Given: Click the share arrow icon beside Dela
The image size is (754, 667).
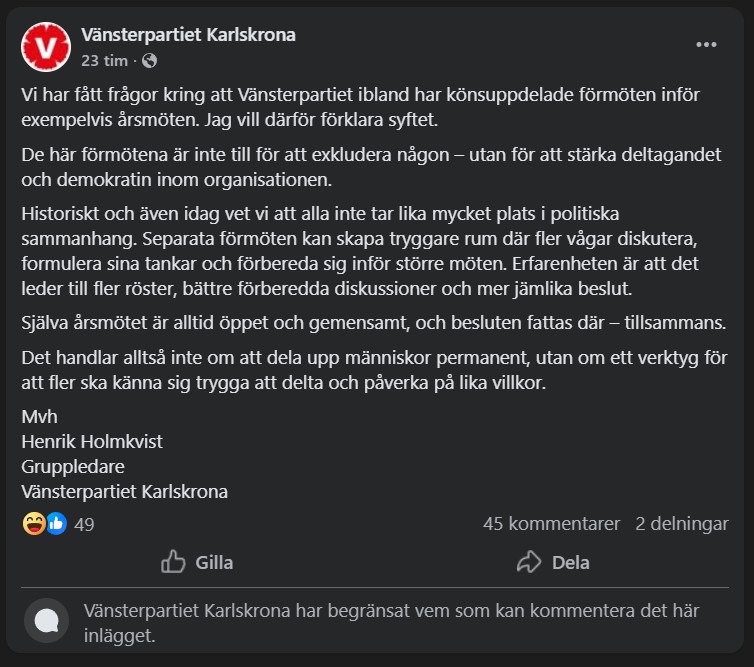Looking at the screenshot, I should point(529,562).
